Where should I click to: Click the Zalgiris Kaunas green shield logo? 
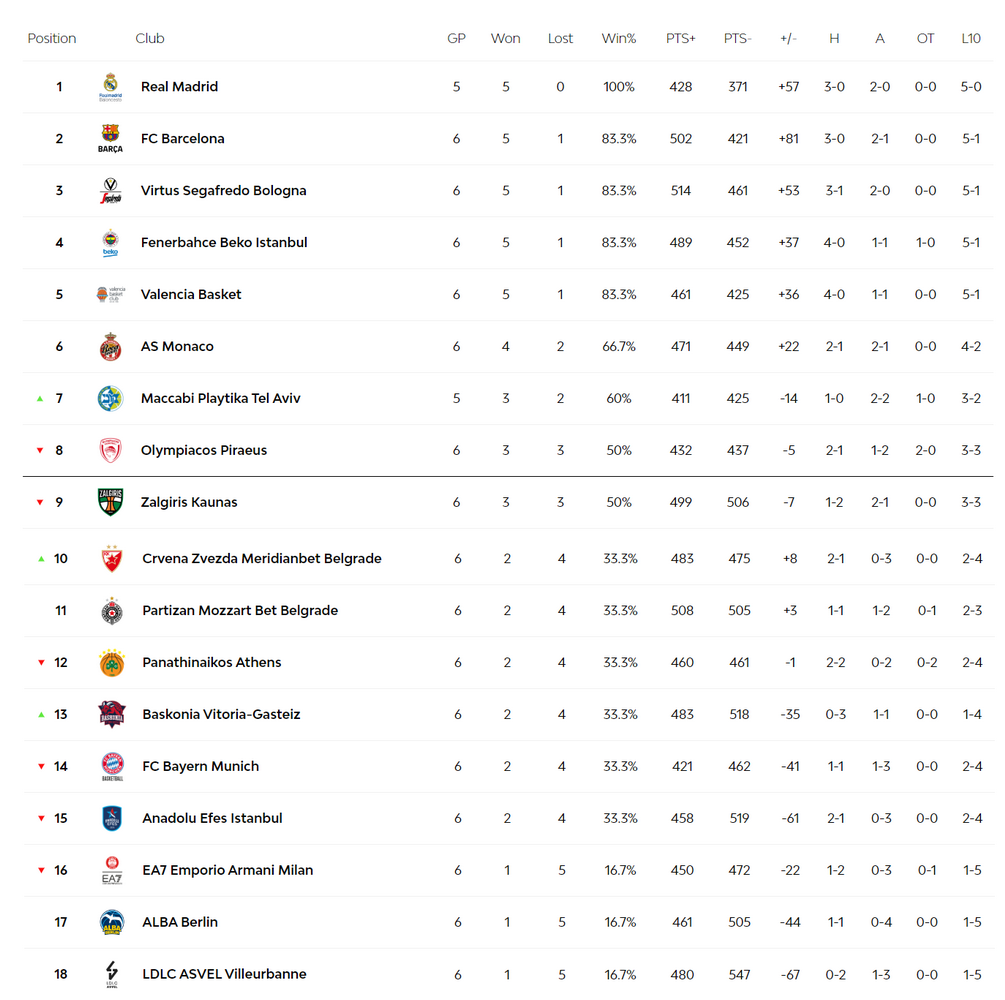[x=110, y=502]
